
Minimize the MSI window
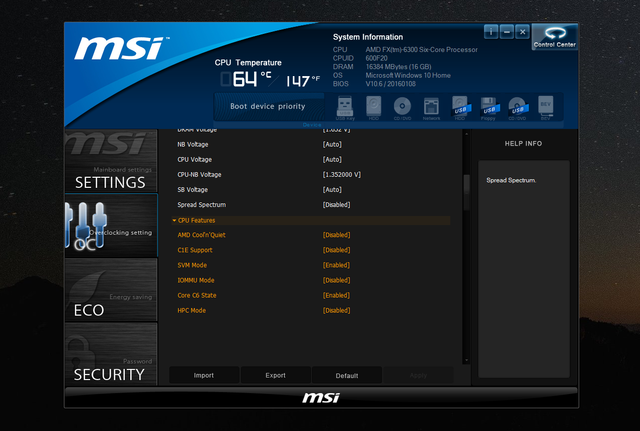[507, 31]
